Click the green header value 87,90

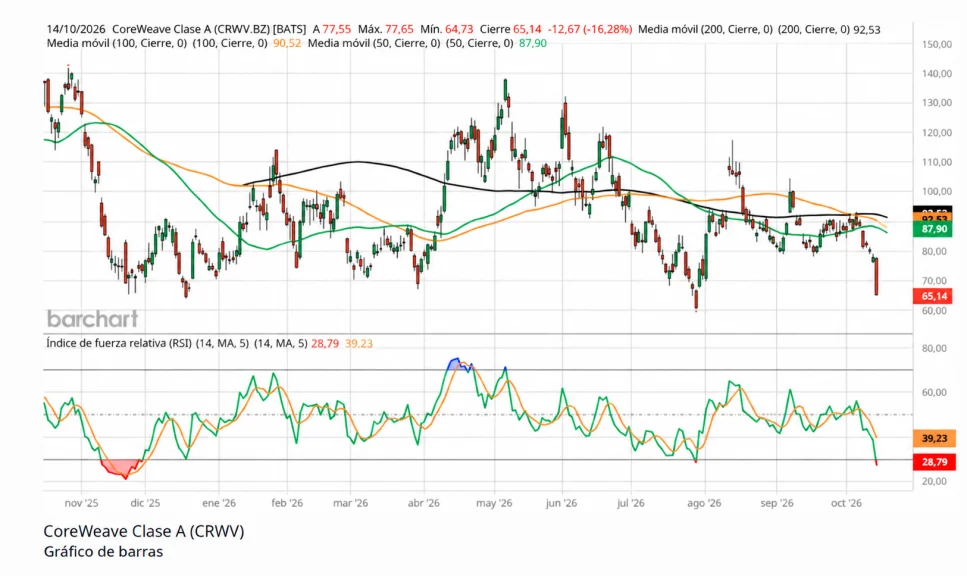pyautogui.click(x=533, y=43)
